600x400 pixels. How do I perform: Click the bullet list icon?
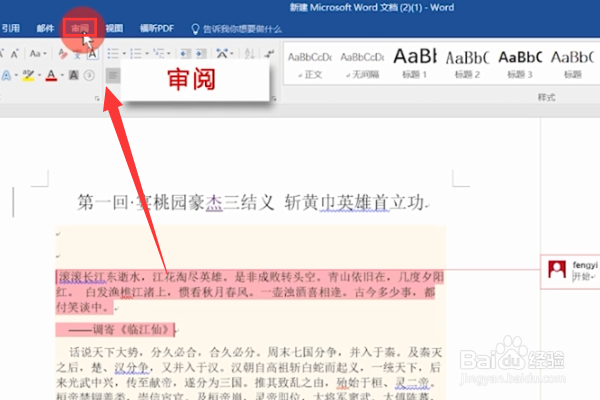pyautogui.click(x=113, y=54)
